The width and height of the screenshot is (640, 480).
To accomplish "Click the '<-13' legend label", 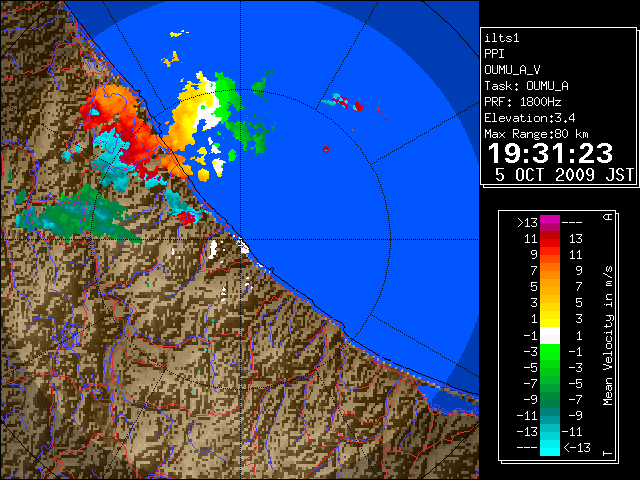I will point(577,447).
